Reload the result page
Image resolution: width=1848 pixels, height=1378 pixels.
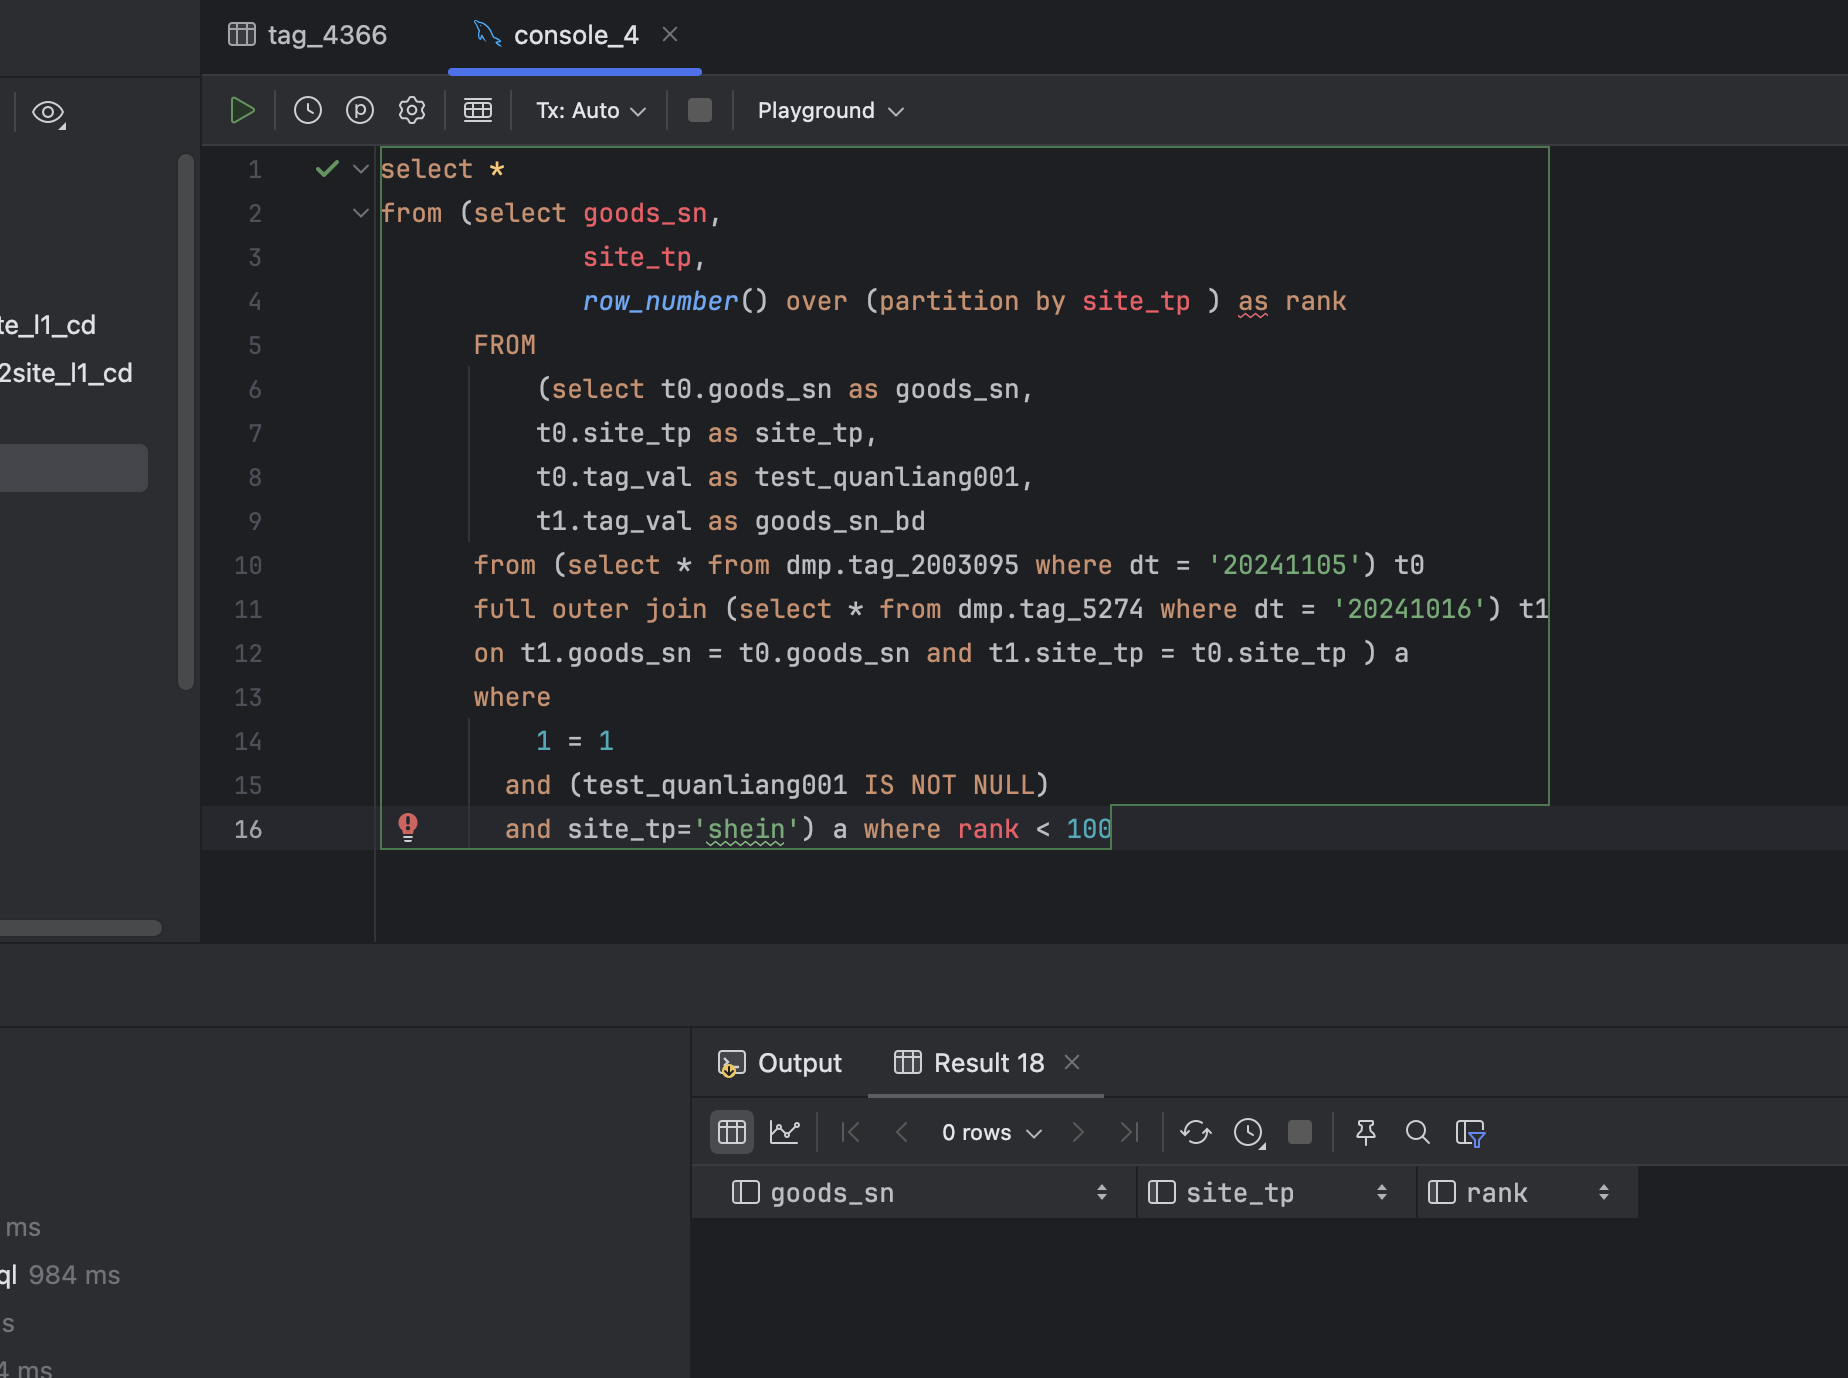click(1196, 1132)
